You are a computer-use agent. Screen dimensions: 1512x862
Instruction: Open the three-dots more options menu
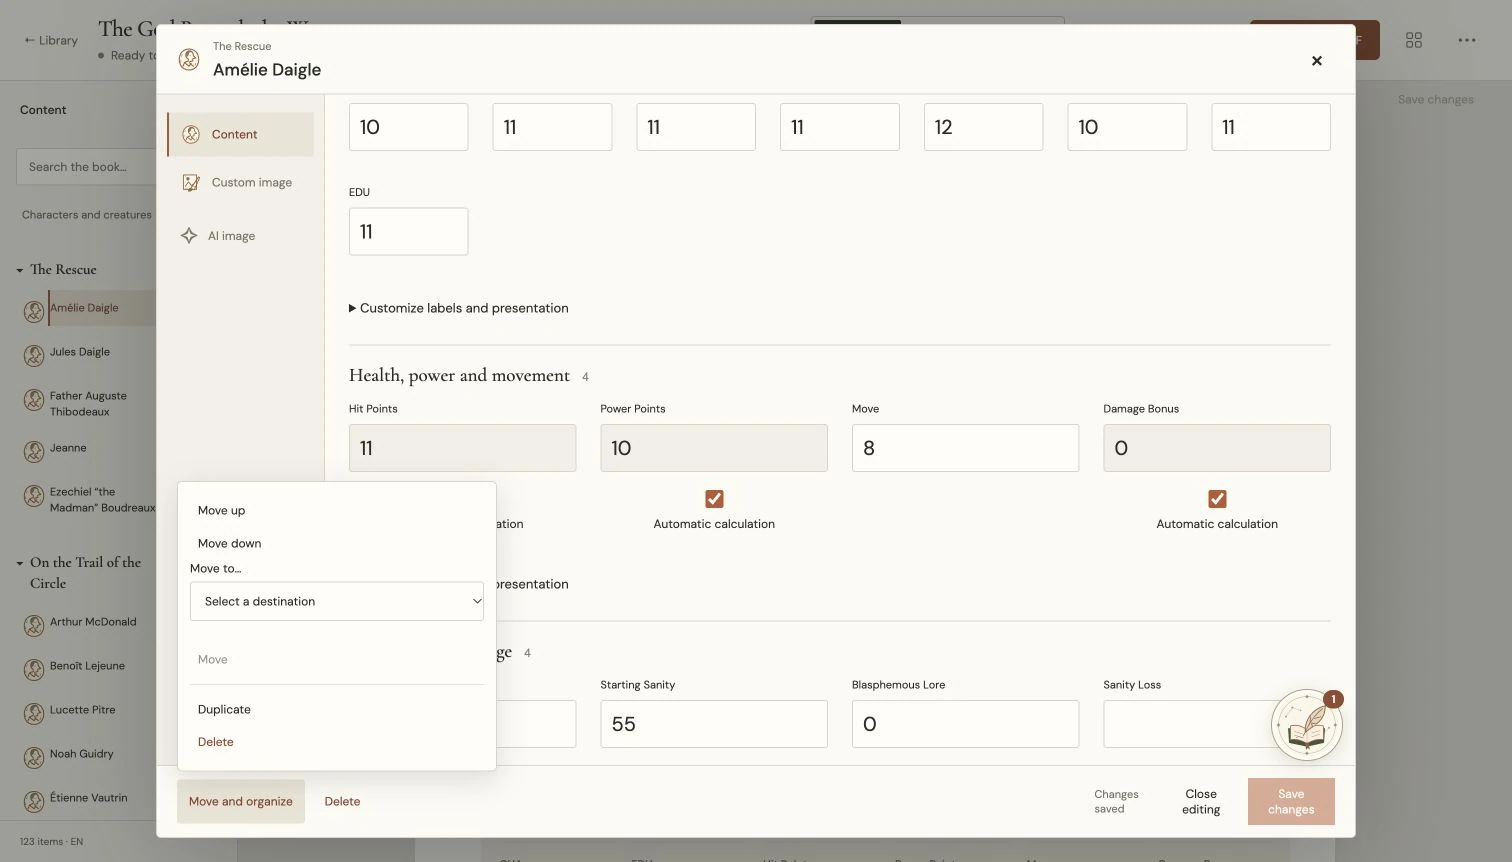[1467, 40]
